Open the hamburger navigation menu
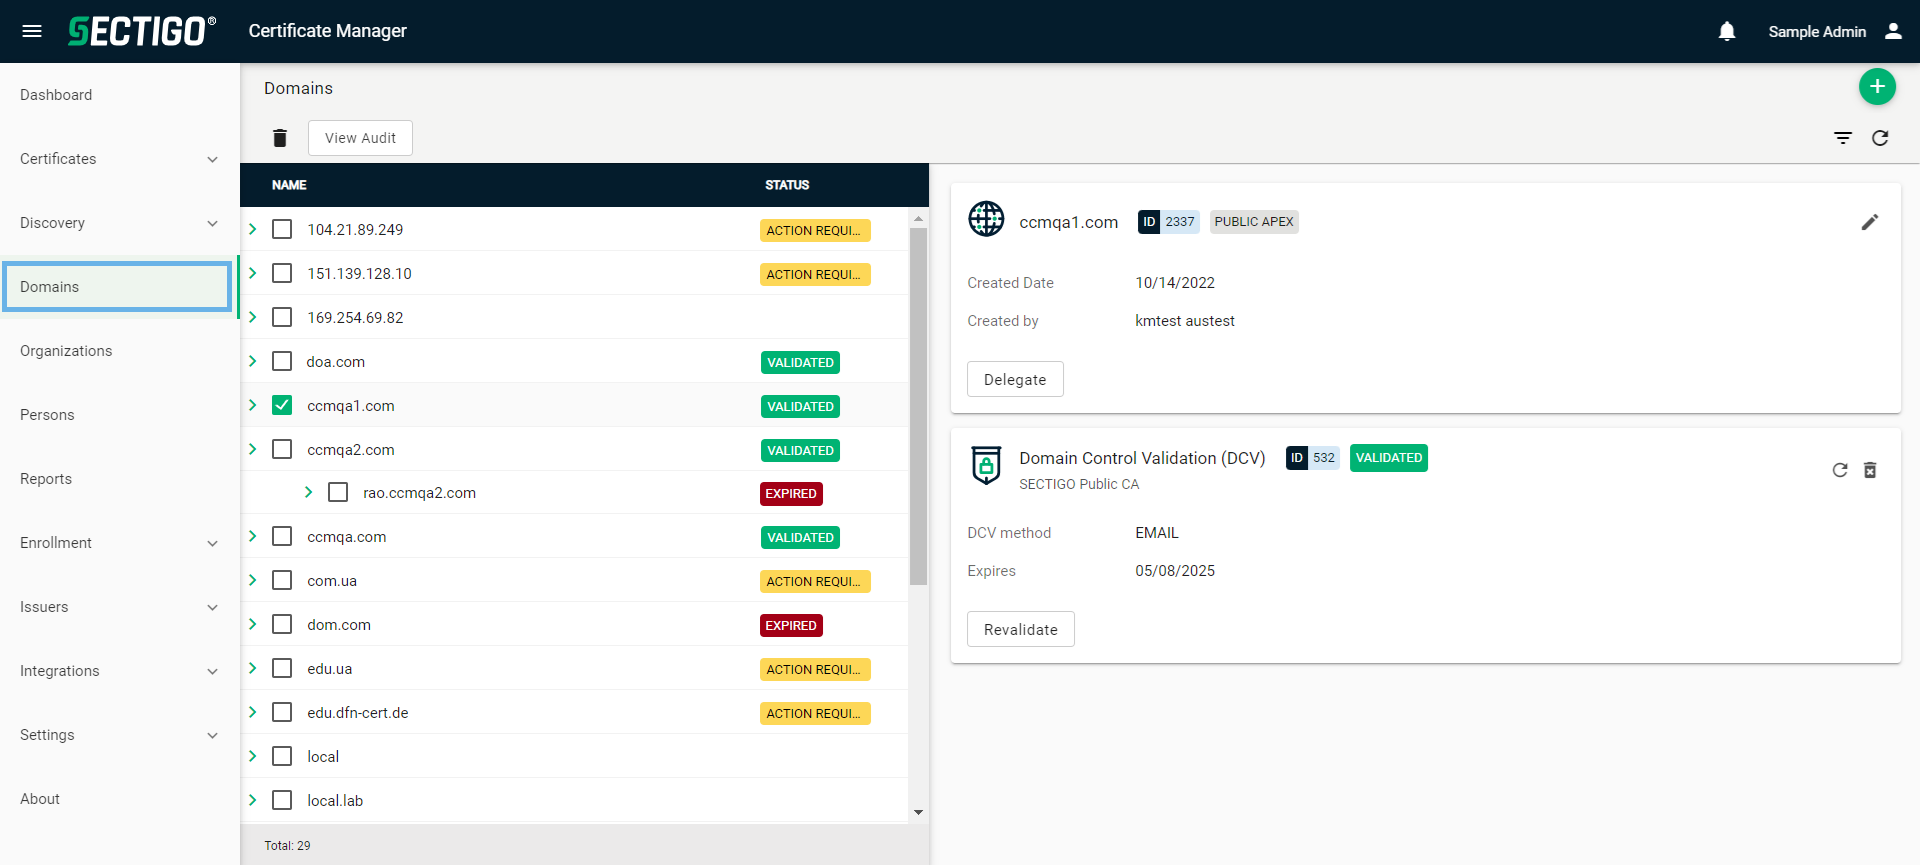 32,31
